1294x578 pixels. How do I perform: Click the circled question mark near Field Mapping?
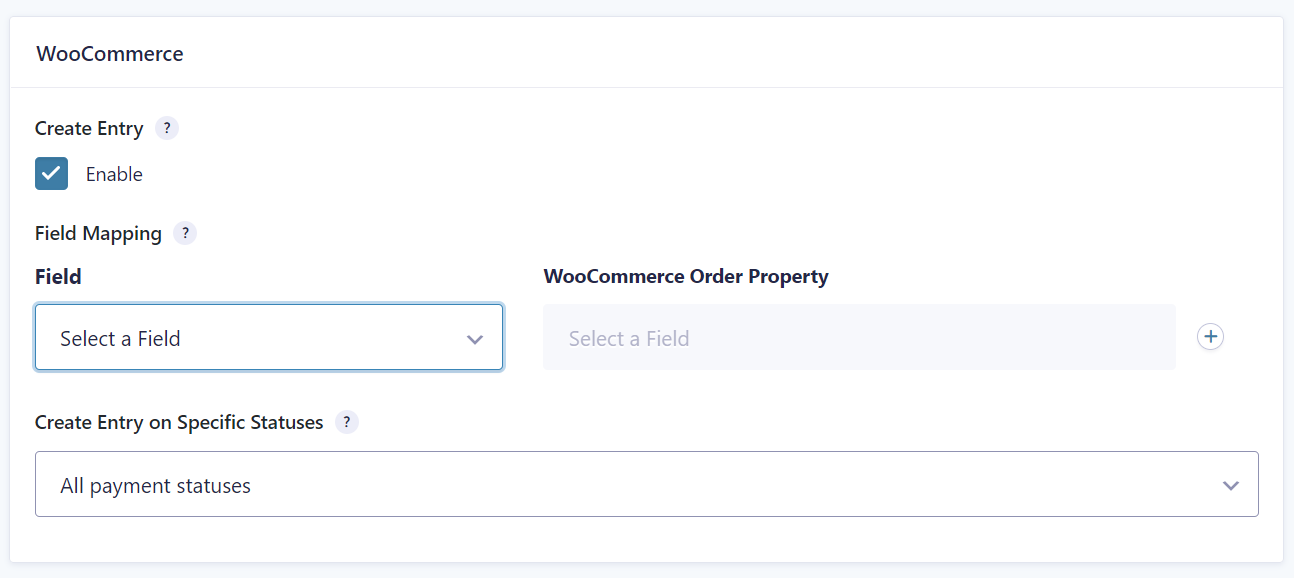tap(185, 233)
